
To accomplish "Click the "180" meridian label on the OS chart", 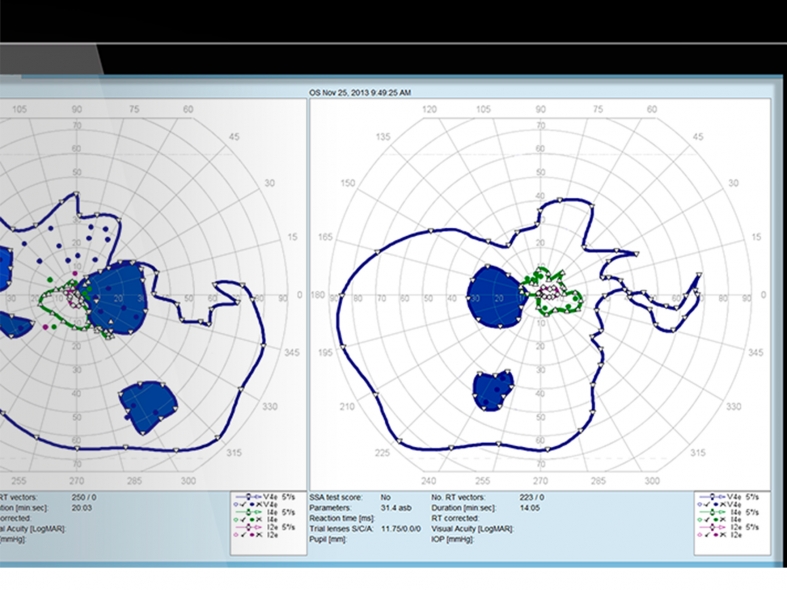I will 318,294.
